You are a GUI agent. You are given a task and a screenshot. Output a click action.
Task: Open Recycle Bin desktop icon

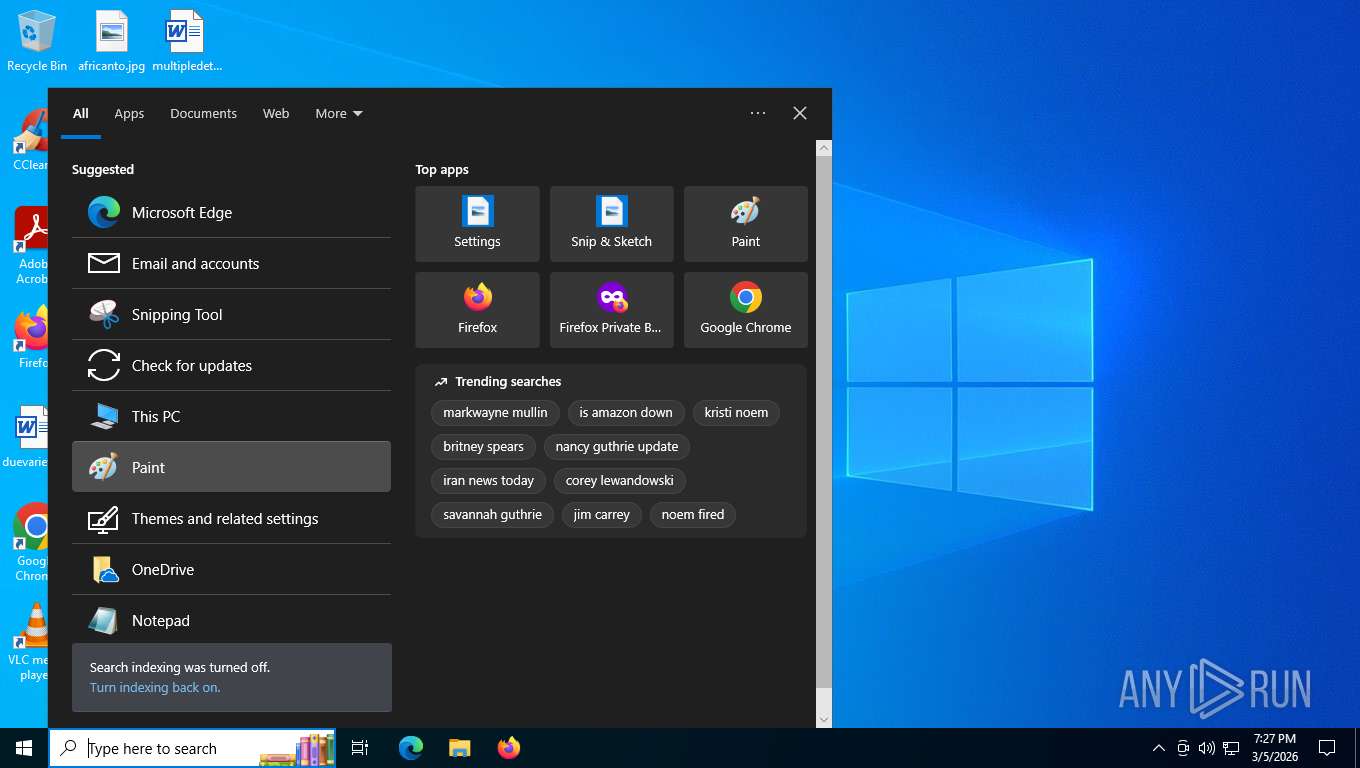(x=37, y=41)
